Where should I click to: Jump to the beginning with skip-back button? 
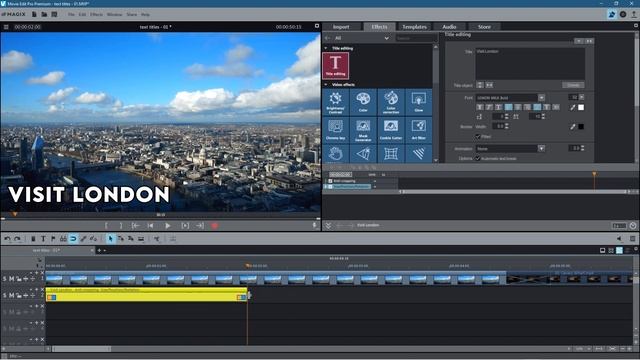click(x=151, y=225)
